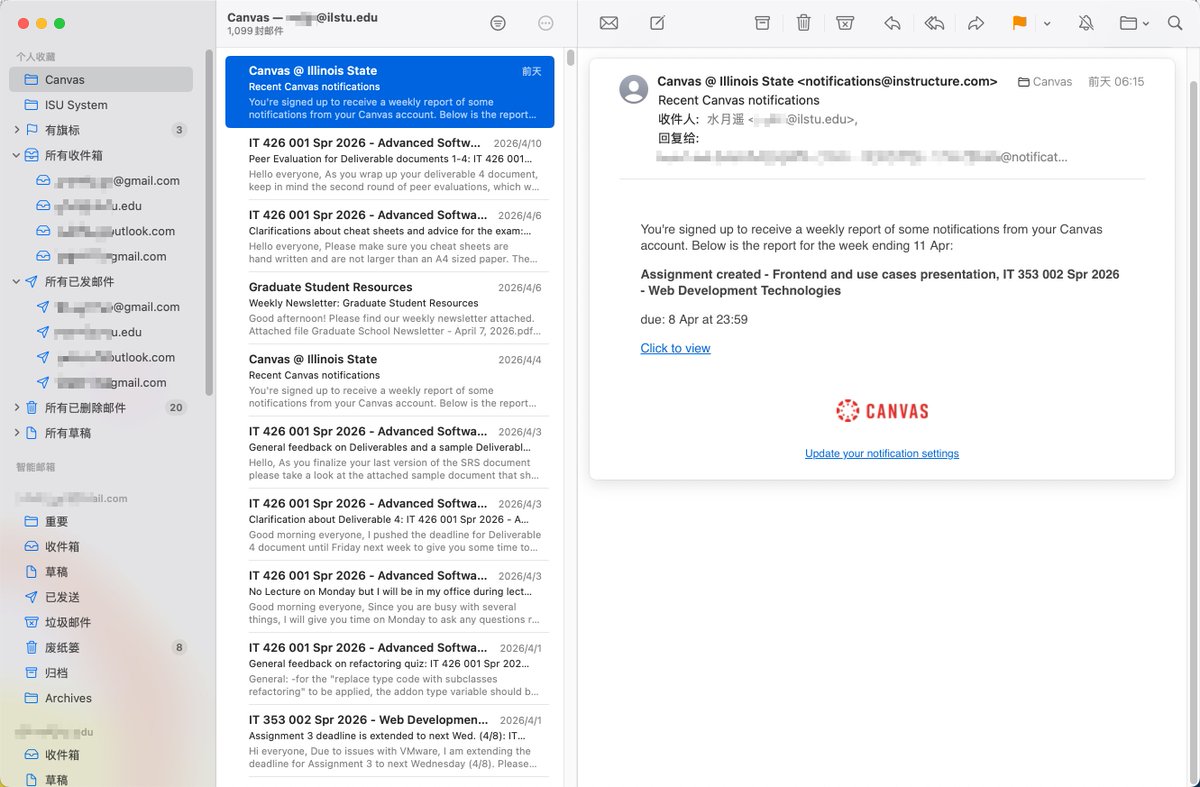Open the 已发送 sent folder

click(101, 597)
